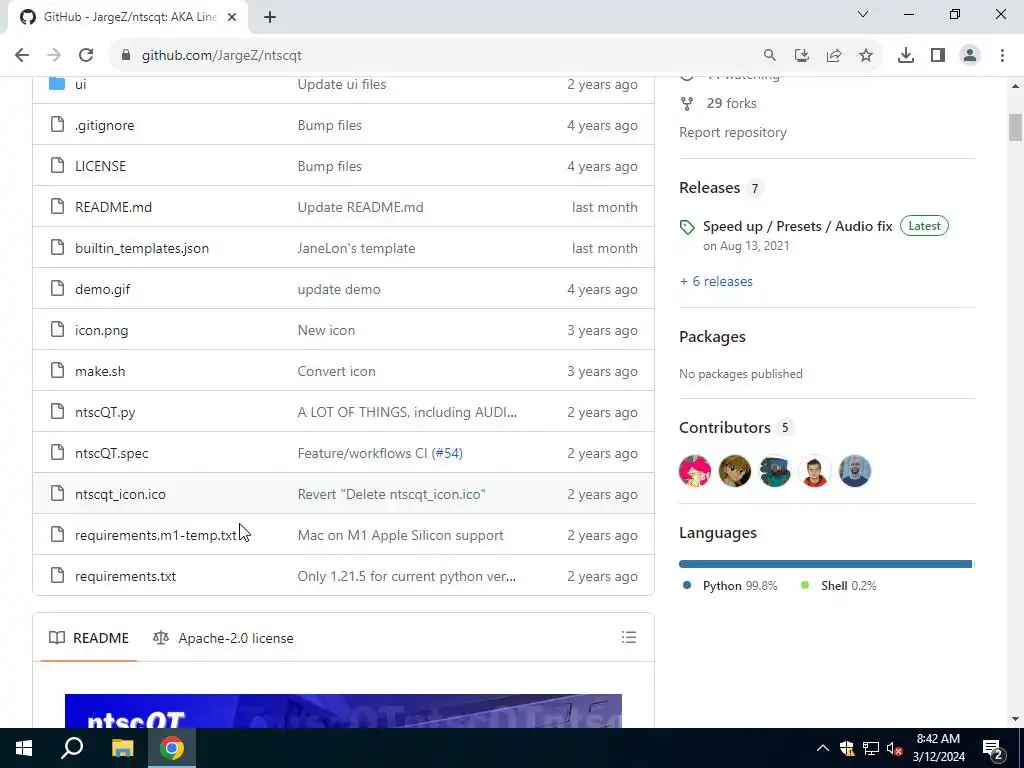Screen dimensions: 1024x768
Task: Open the ntscQT.spec file
Action: (x=112, y=453)
